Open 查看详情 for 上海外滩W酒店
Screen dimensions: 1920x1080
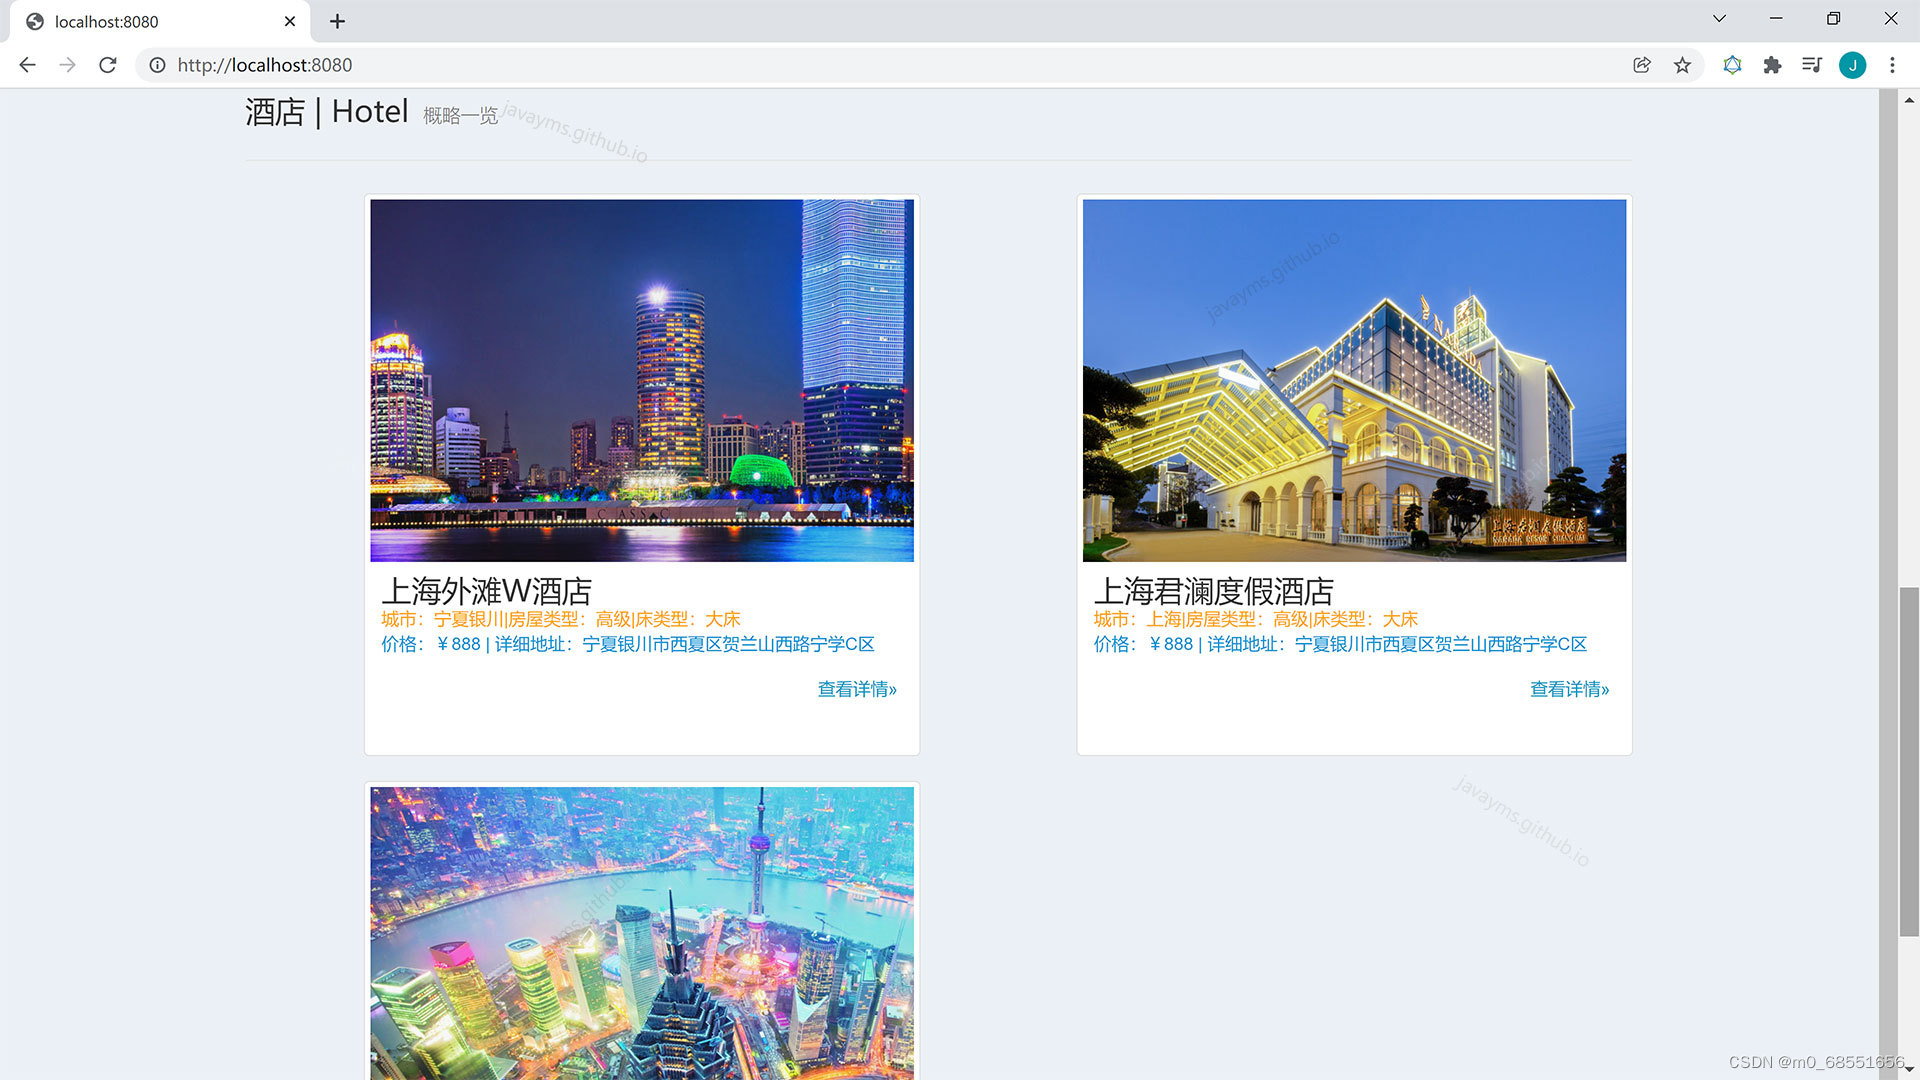pyautogui.click(x=857, y=689)
